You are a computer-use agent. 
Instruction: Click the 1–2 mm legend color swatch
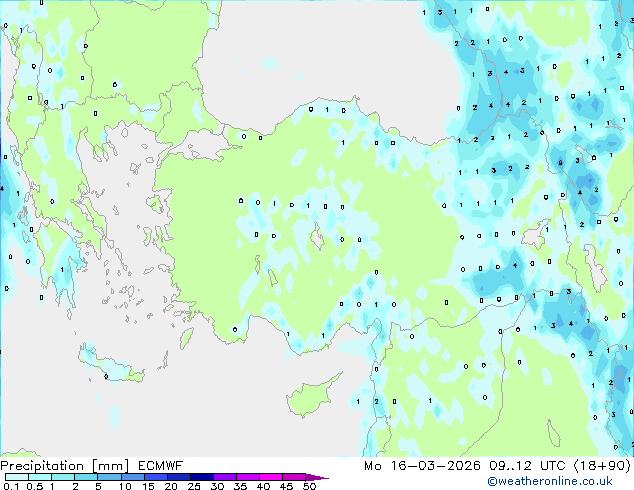(63, 477)
